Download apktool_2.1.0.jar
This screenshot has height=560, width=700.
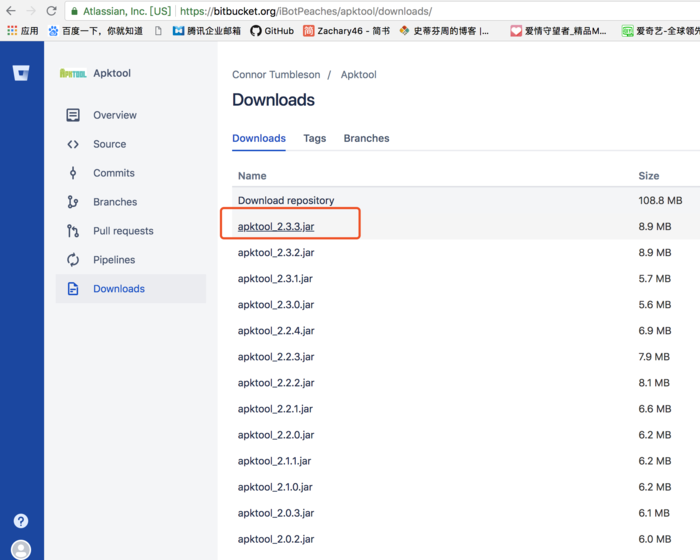pyautogui.click(x=275, y=487)
